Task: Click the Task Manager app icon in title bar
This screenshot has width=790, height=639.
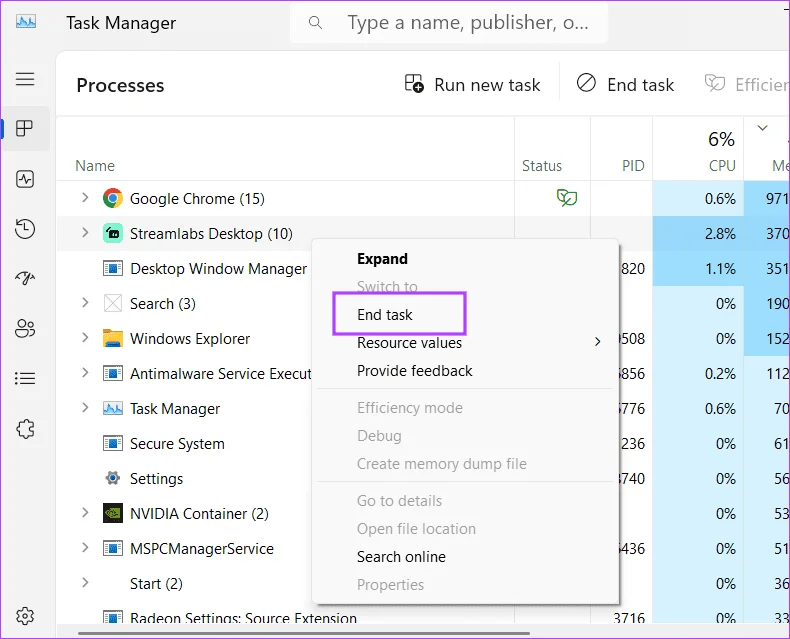Action: coord(26,22)
